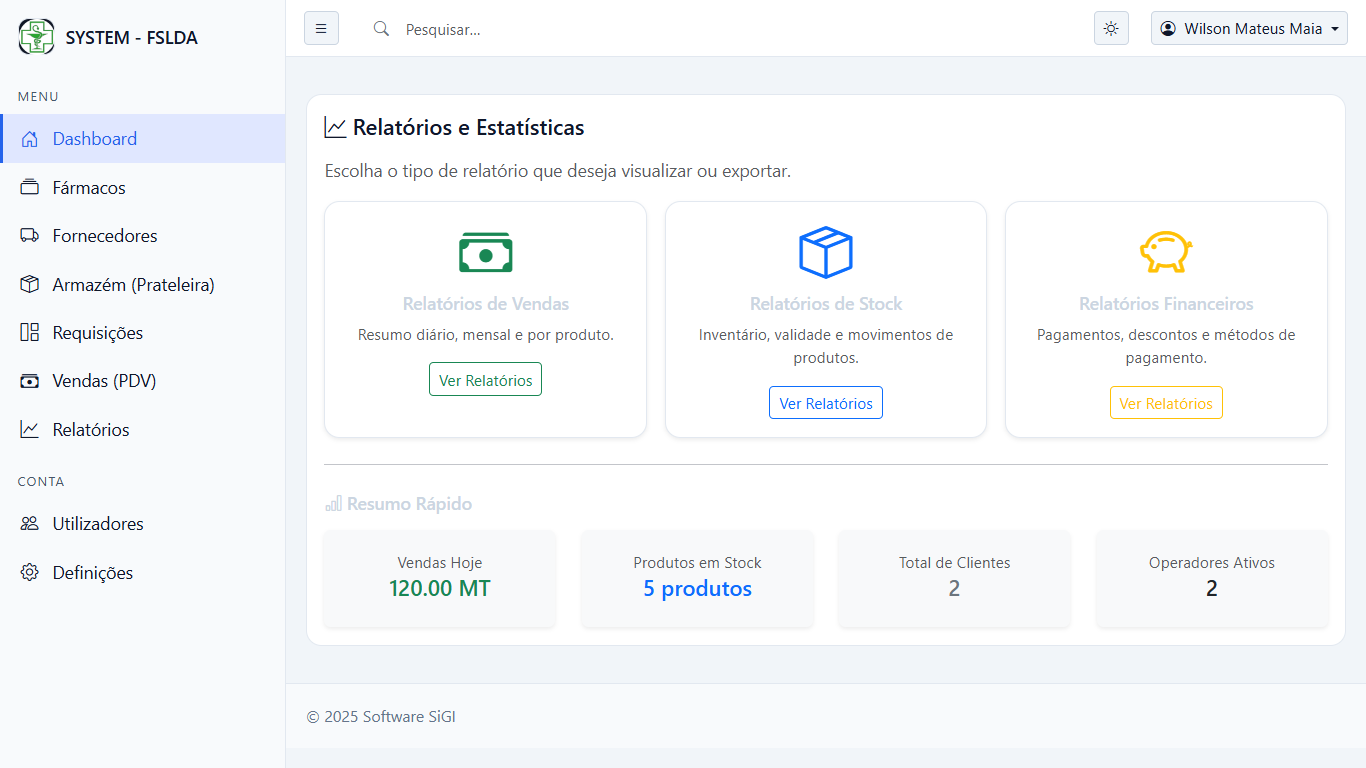Open Fármacos in the sidebar menu

pos(89,188)
